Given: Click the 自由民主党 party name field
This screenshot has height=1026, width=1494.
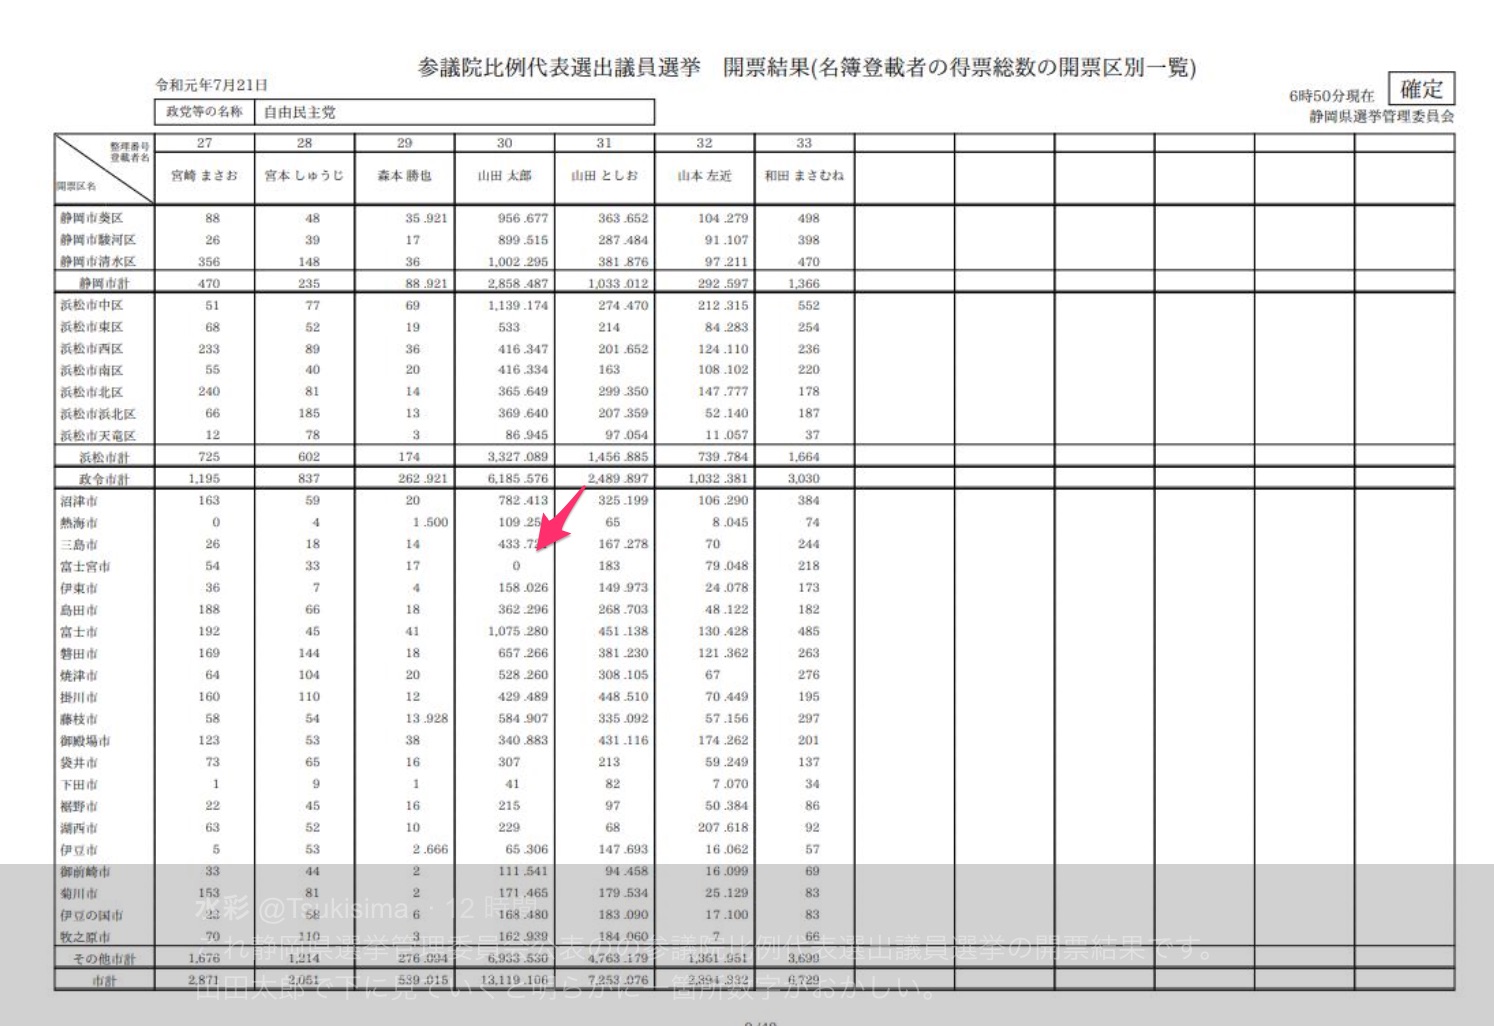Looking at the screenshot, I should point(300,112).
